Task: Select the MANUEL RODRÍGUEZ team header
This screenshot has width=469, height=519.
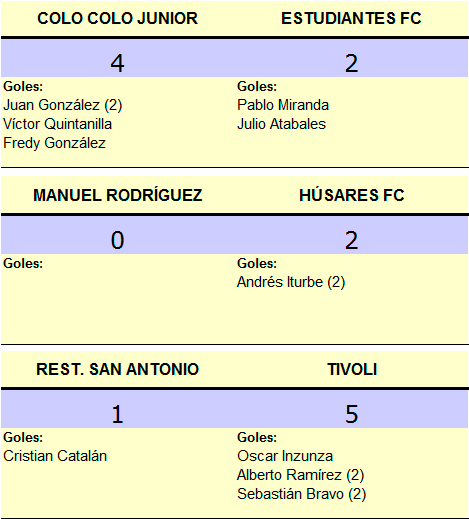Action: pyautogui.click(x=118, y=195)
